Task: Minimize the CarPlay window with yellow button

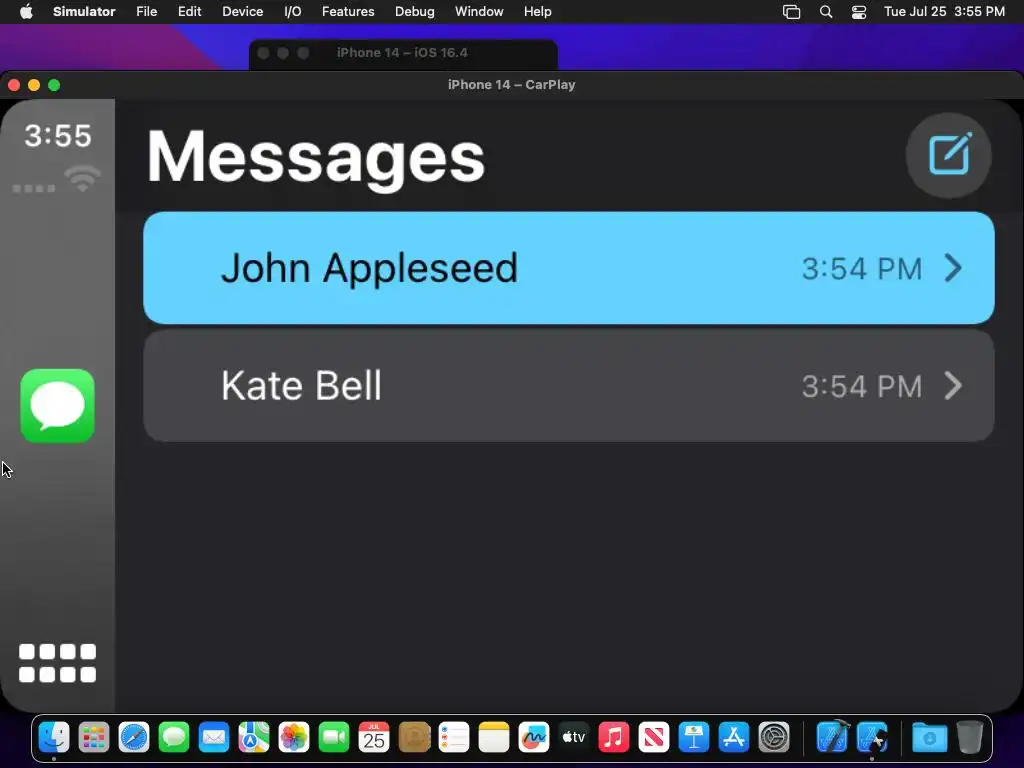Action: 34,85
